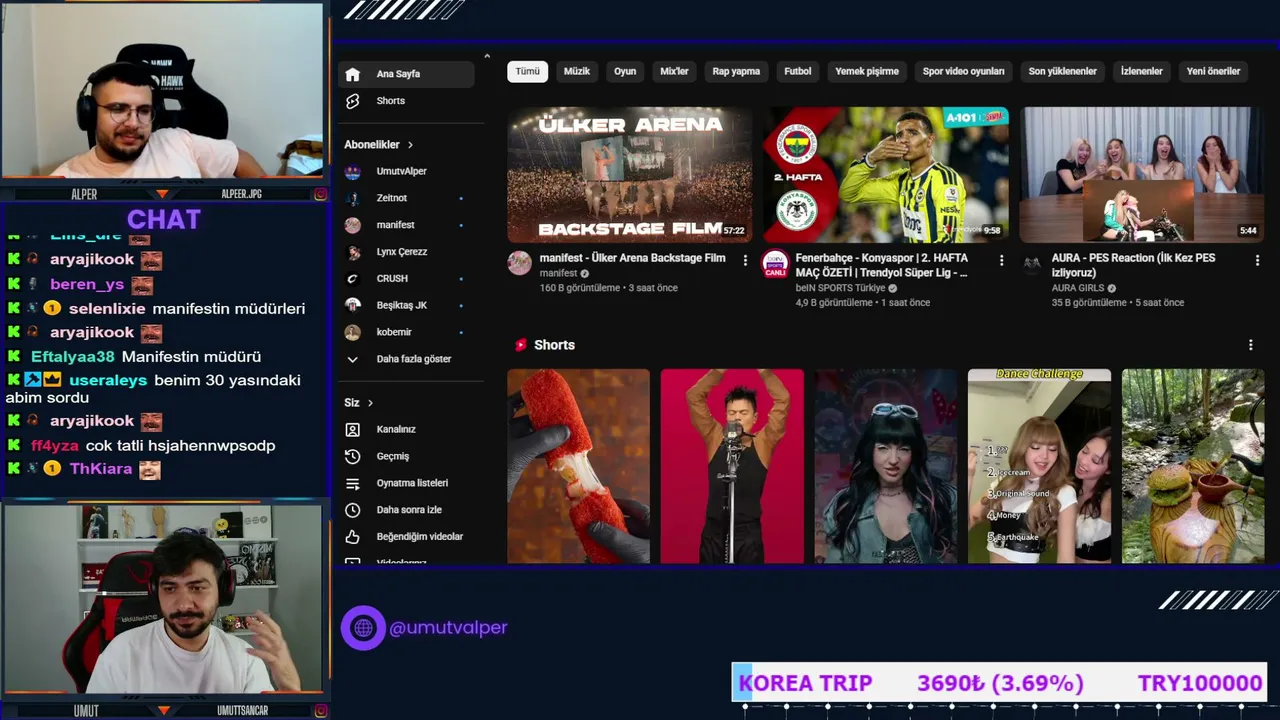
Task: Open the Shorts icon in the sidebar
Action: click(352, 101)
